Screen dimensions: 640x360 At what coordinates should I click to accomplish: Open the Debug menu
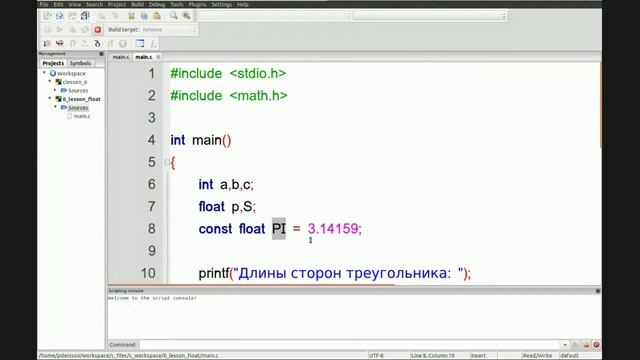(x=157, y=4)
